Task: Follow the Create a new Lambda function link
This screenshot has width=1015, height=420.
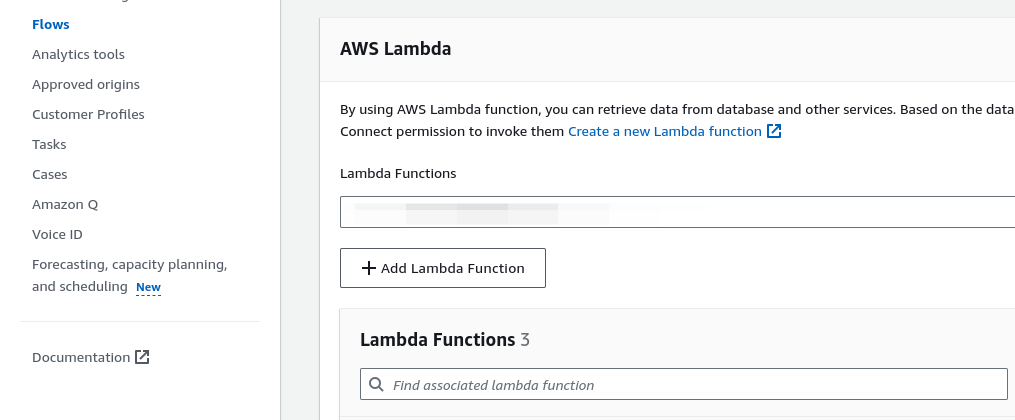Action: [x=664, y=132]
